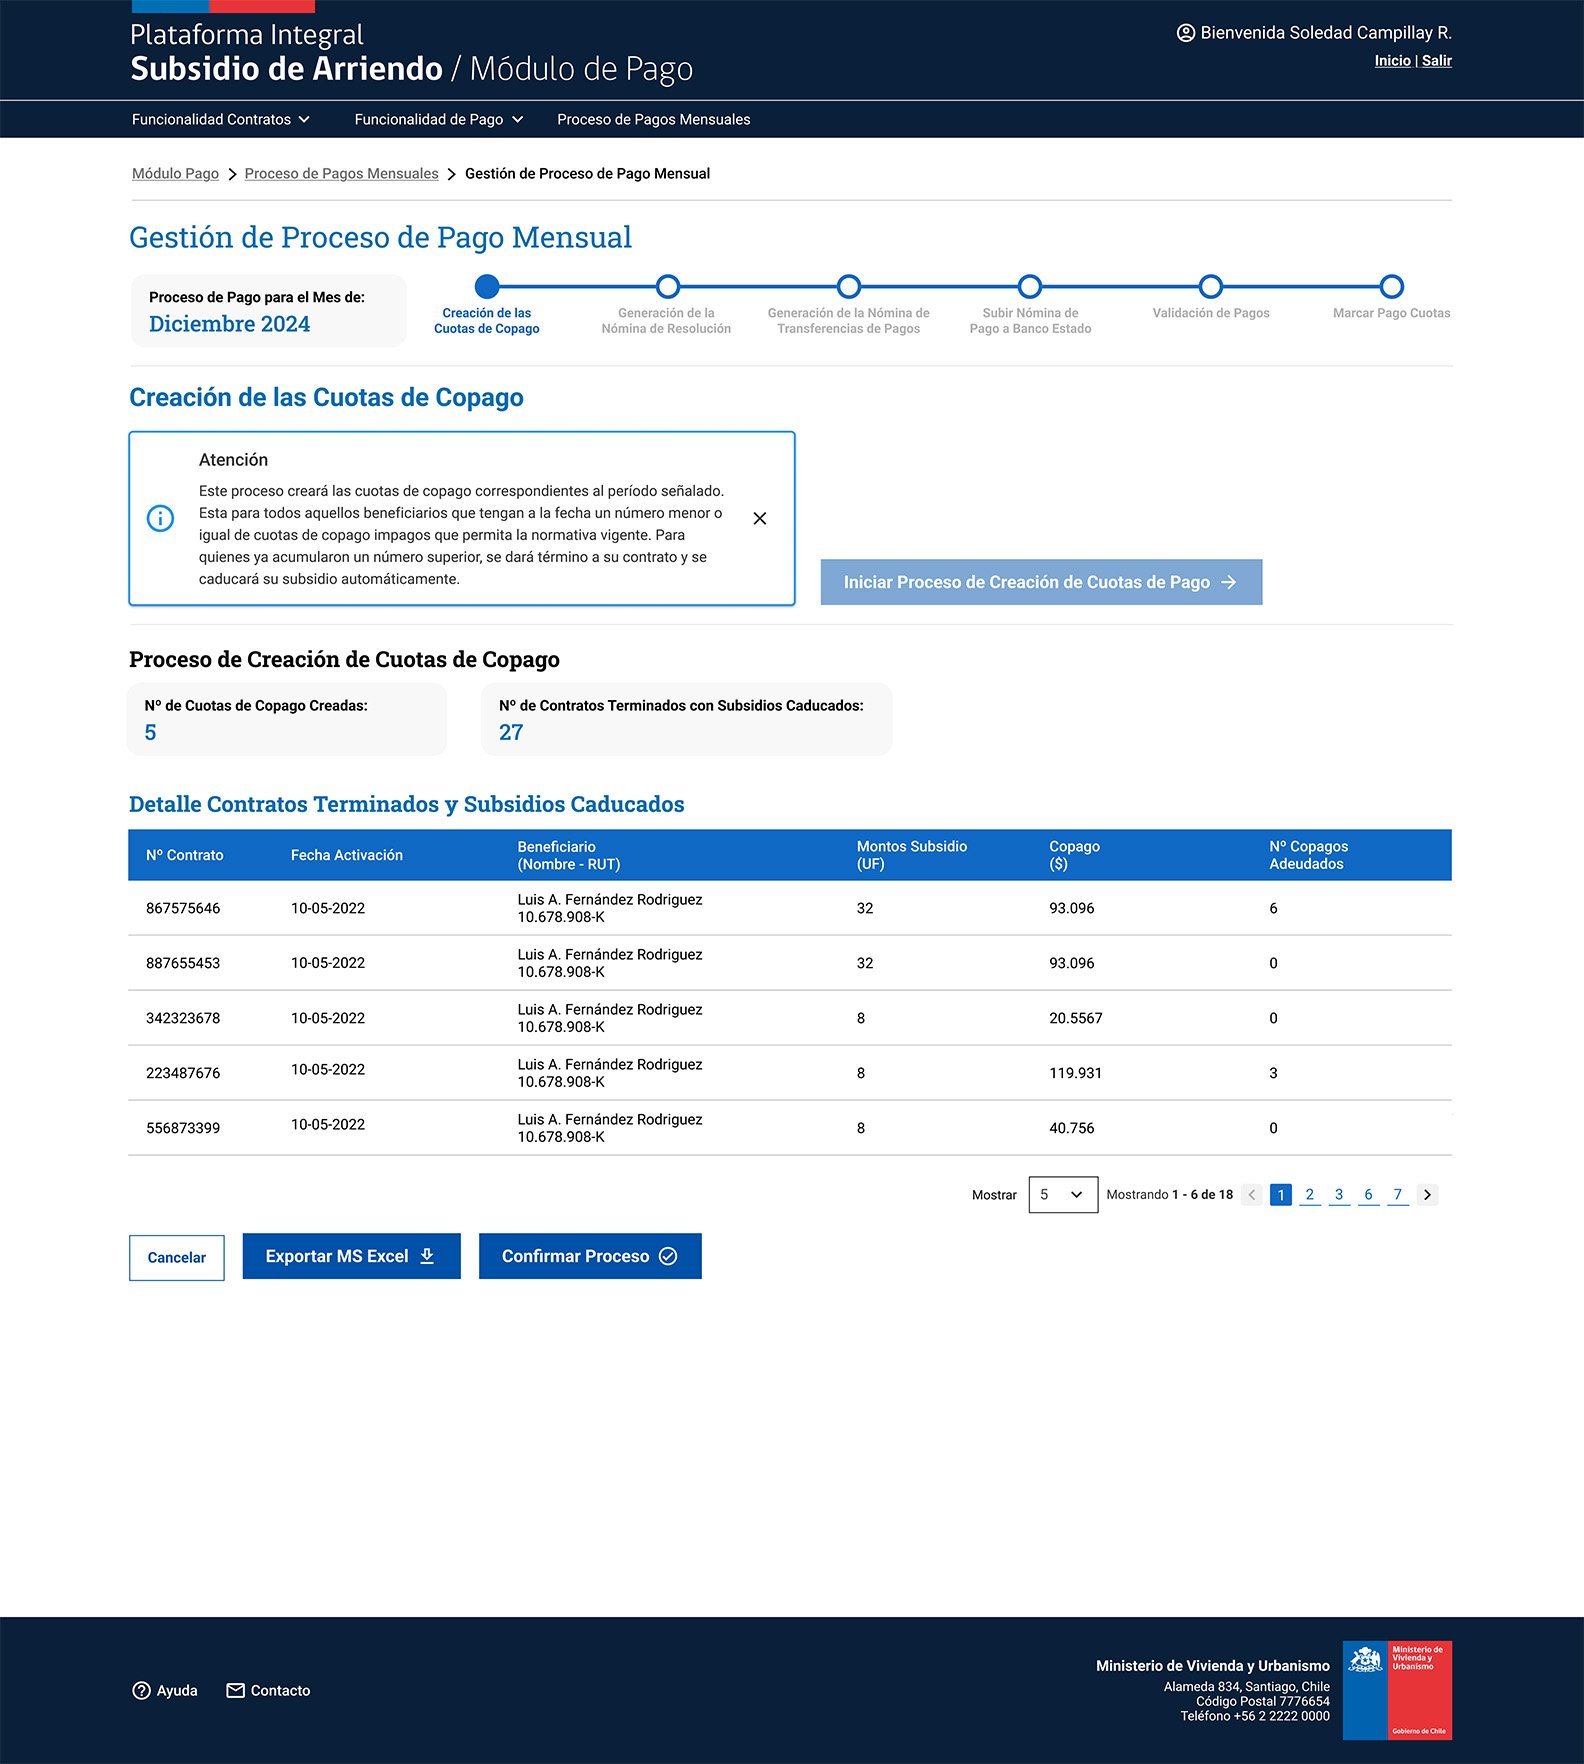Open the Mostrar rows-per-page dropdown
Viewport: 1584px width, 1764px height.
click(x=1063, y=1195)
